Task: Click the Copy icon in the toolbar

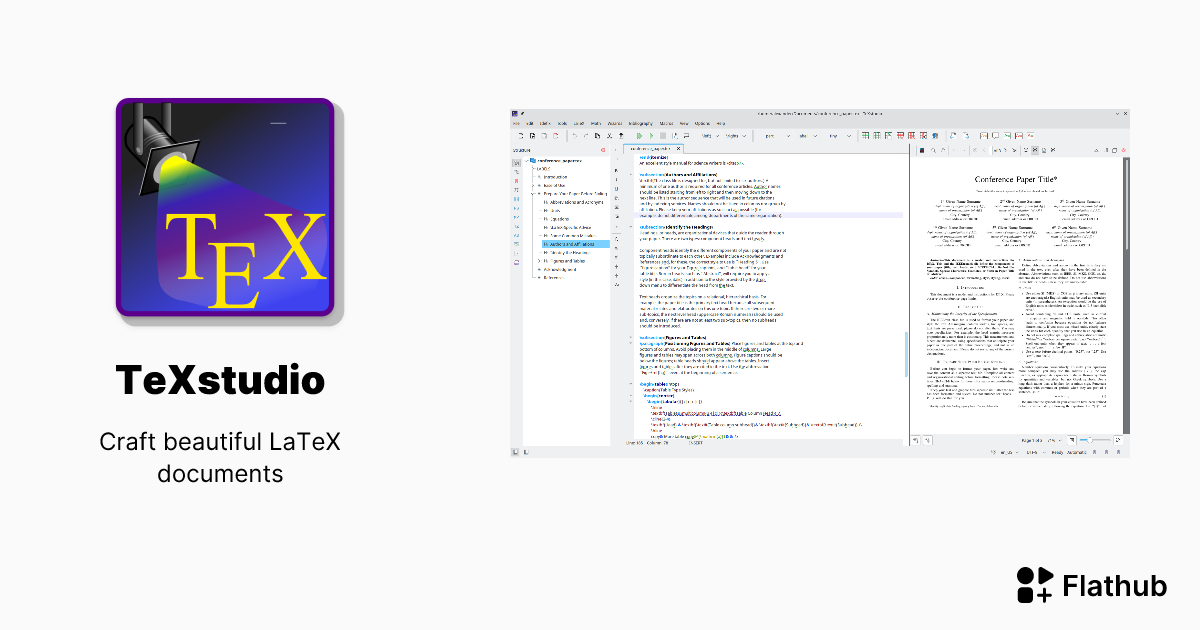Action: 598,136
